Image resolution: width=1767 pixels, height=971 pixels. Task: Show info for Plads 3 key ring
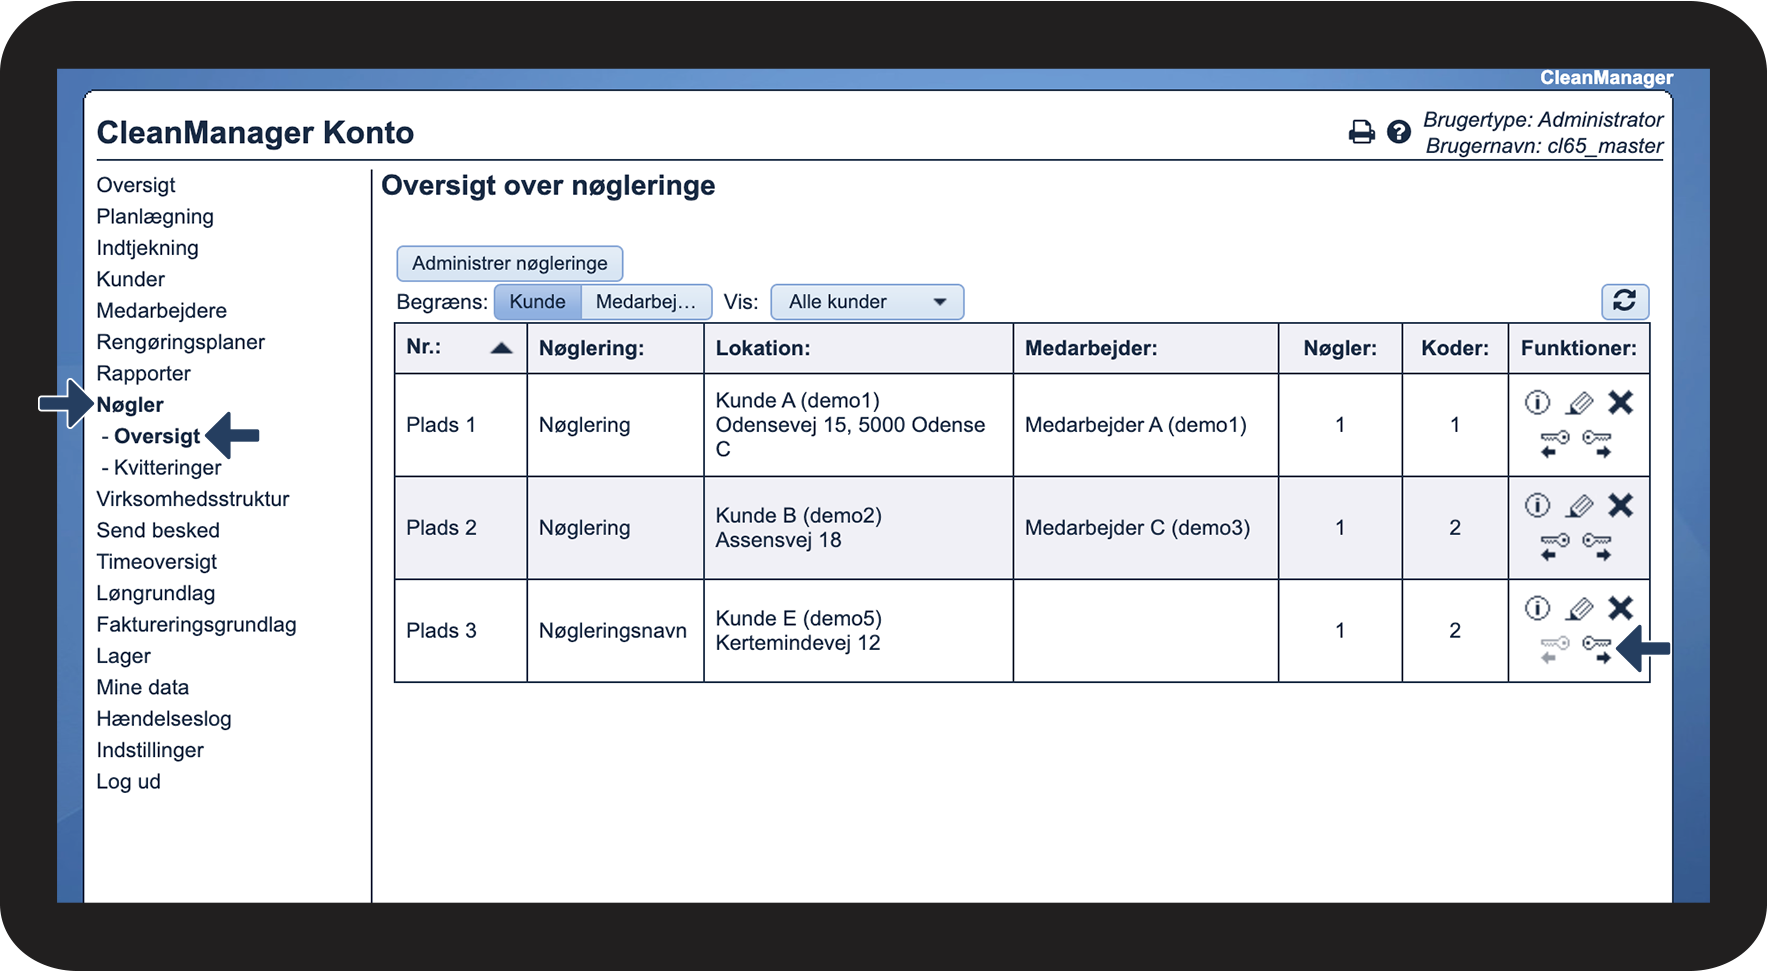point(1537,608)
